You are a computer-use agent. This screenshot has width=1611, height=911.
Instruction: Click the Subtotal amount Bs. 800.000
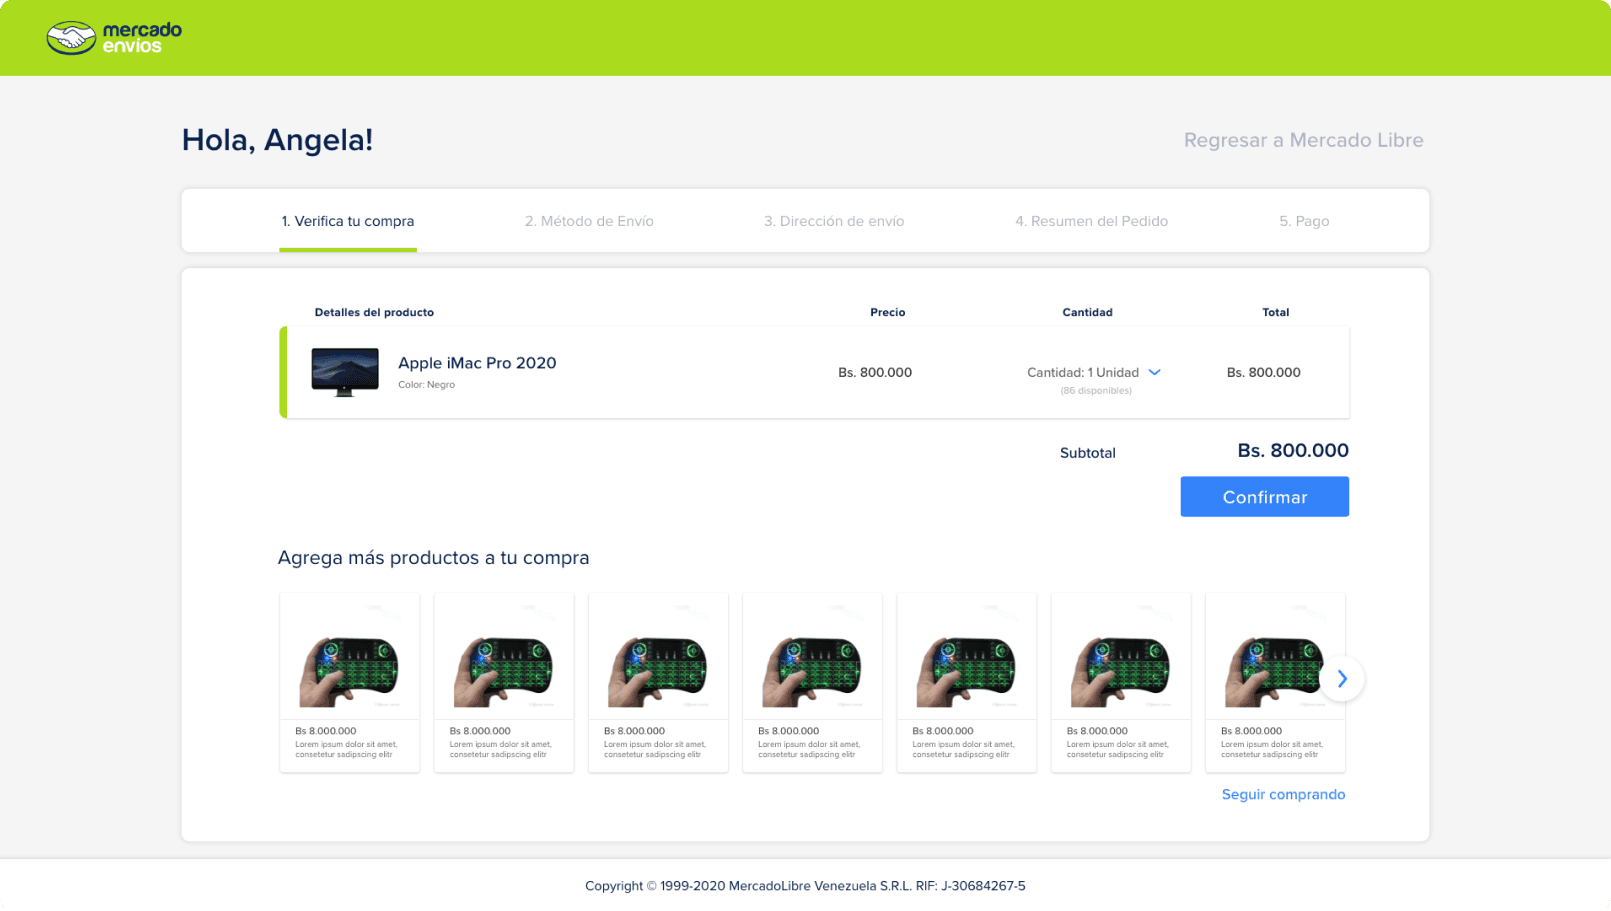click(x=1293, y=451)
